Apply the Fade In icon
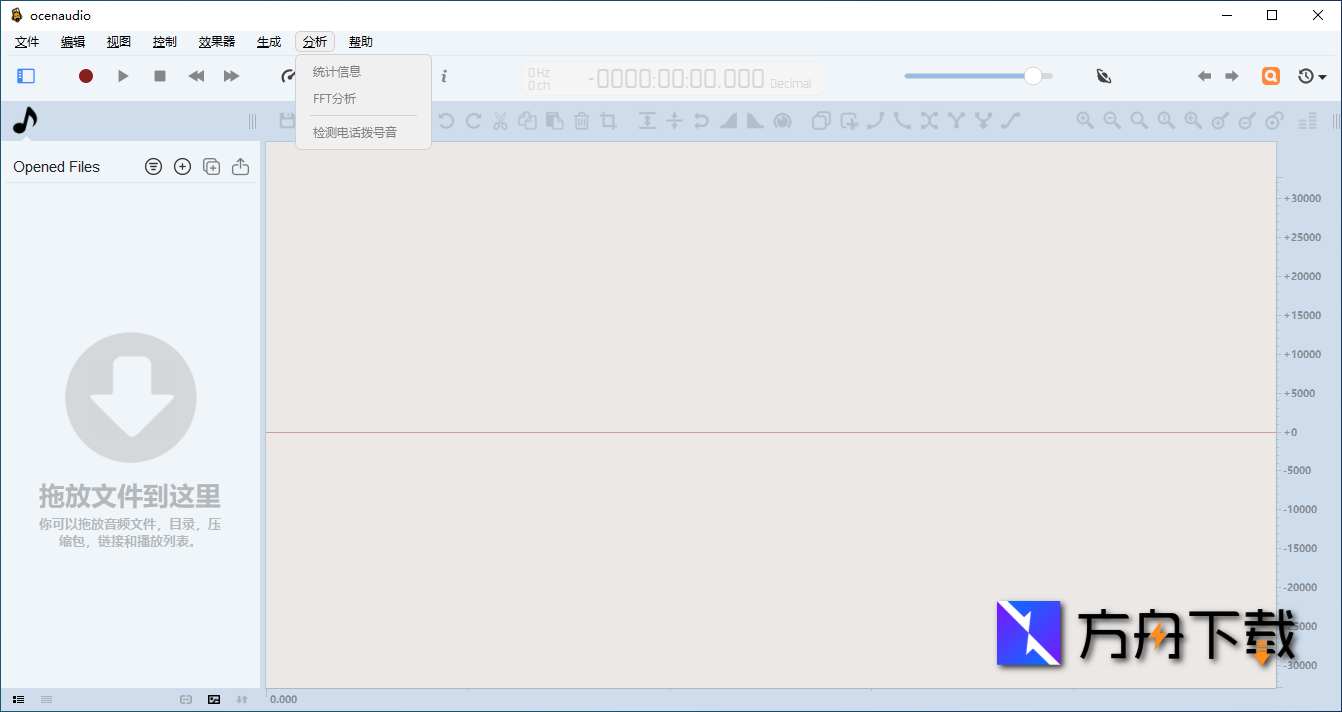Screen dimensions: 1342x712 (x=727, y=121)
